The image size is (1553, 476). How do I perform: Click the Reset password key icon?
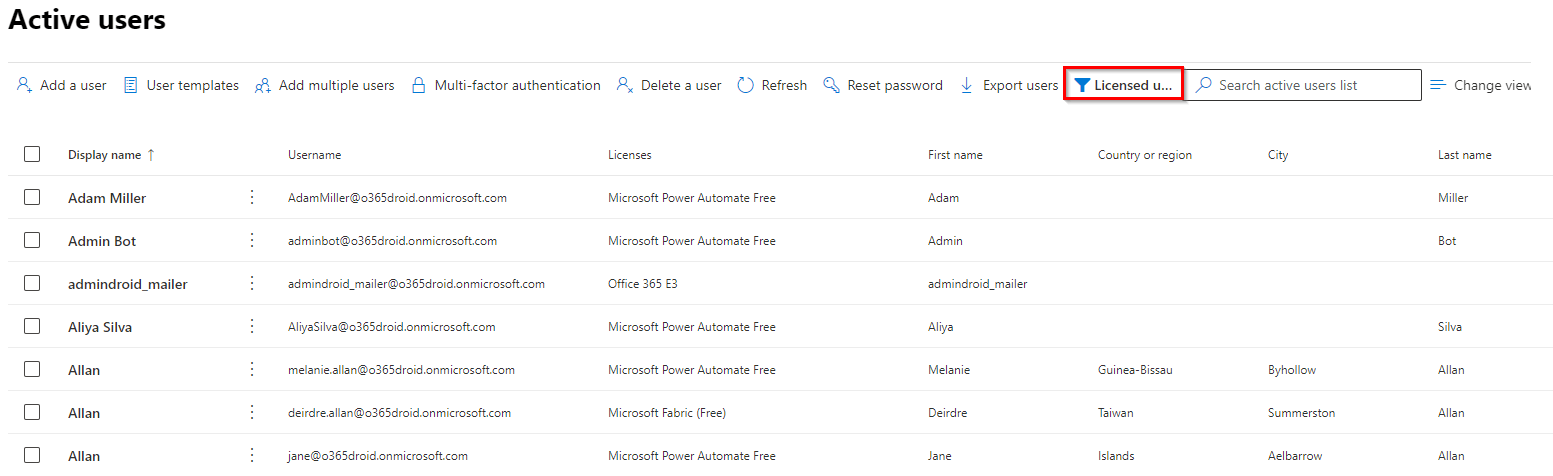831,86
